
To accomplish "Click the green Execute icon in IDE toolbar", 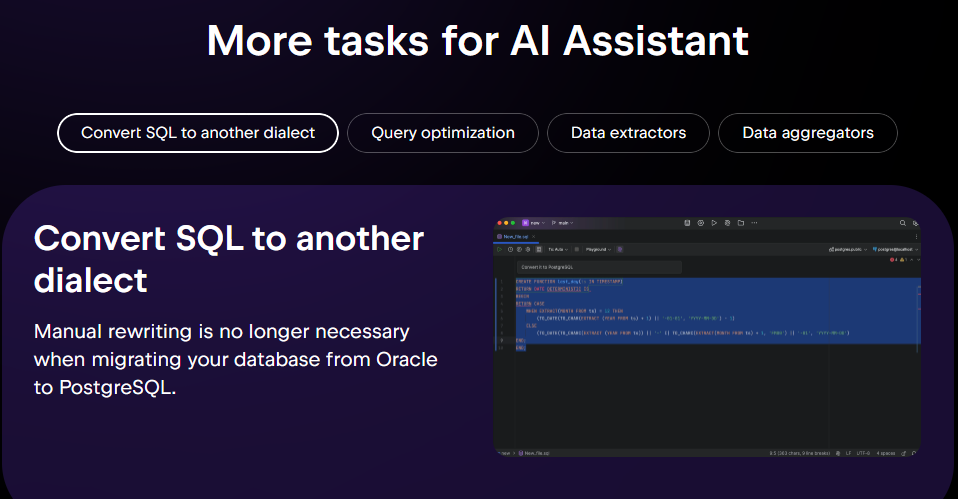I will point(500,249).
